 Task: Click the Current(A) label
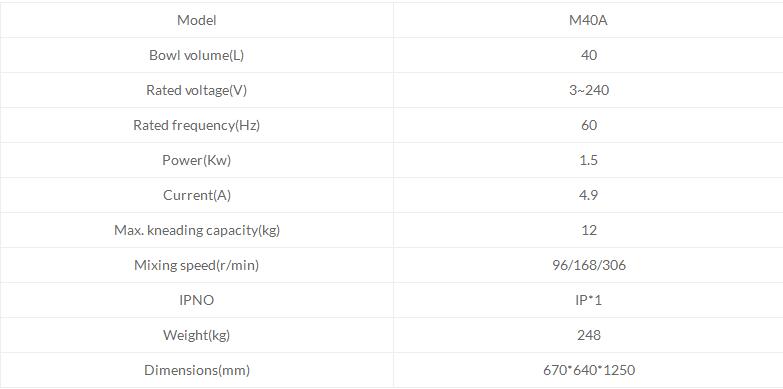tap(197, 195)
